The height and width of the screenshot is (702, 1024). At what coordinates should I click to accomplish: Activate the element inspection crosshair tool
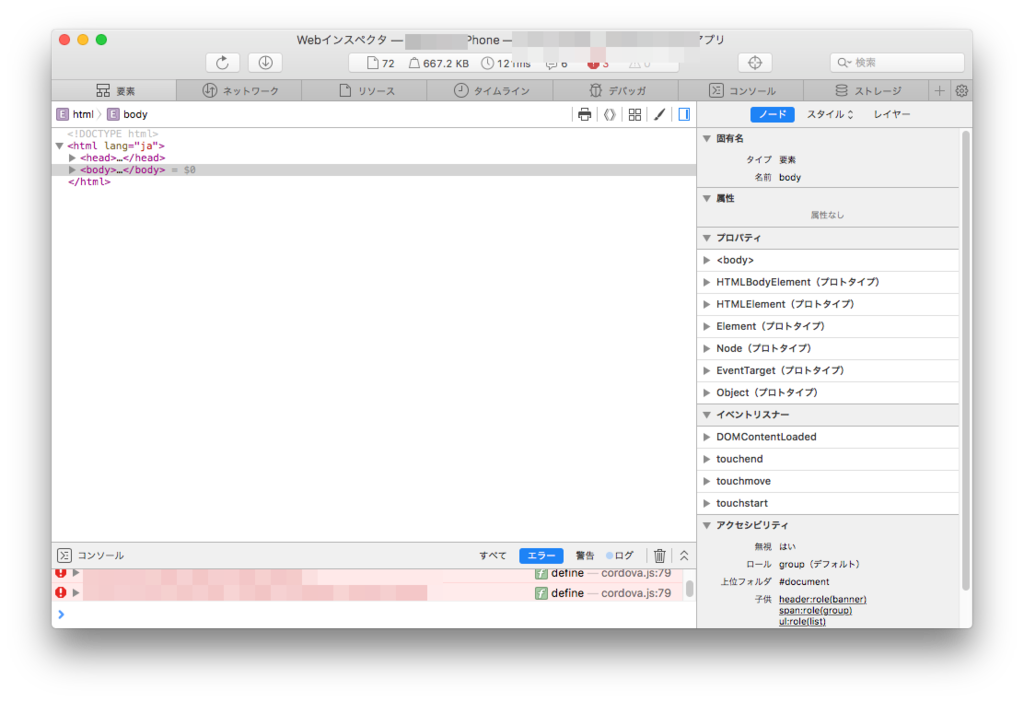click(755, 62)
